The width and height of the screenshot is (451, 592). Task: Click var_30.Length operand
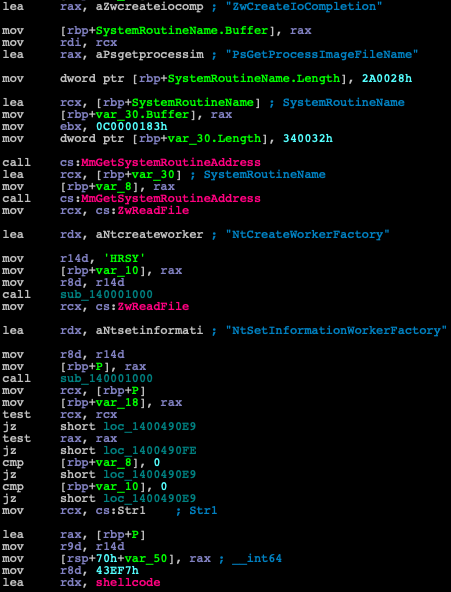pos(214,139)
